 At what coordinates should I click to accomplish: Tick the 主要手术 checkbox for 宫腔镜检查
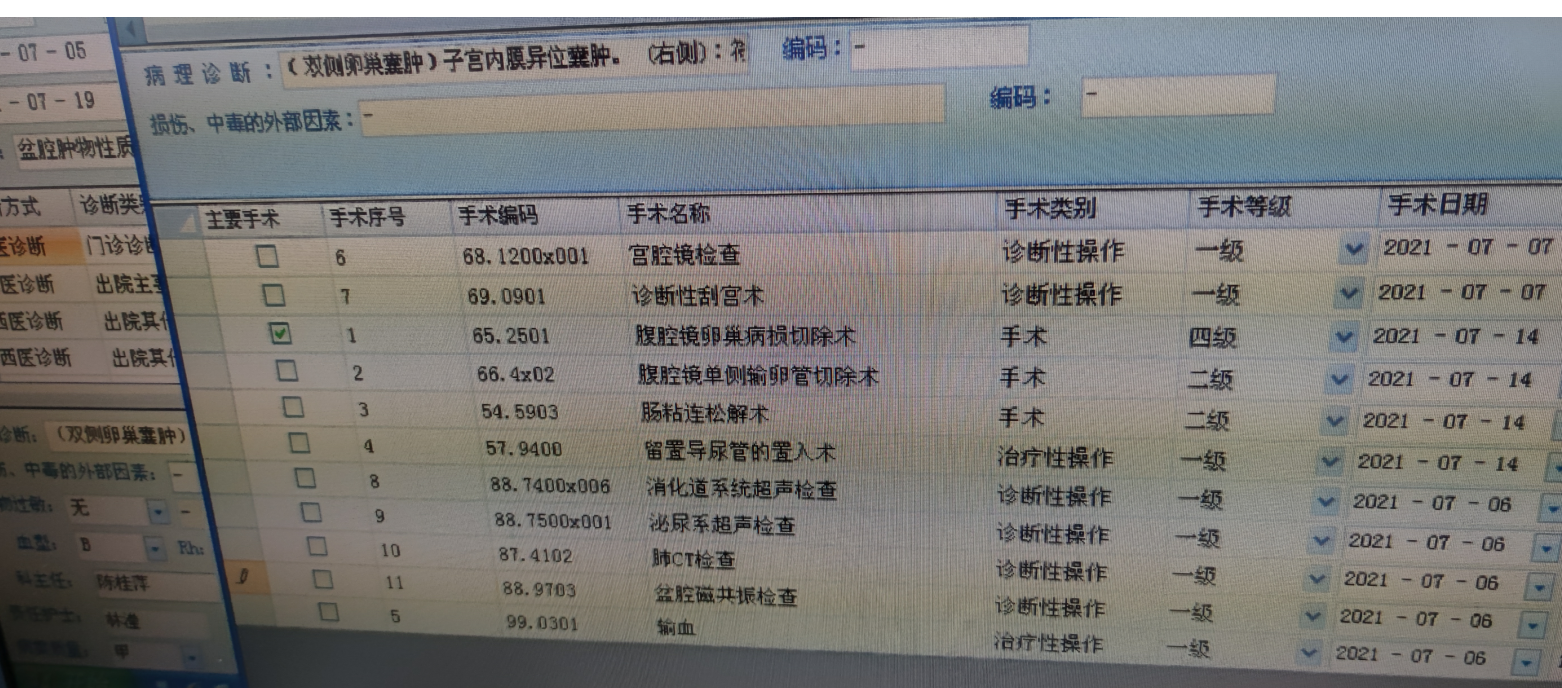267,257
